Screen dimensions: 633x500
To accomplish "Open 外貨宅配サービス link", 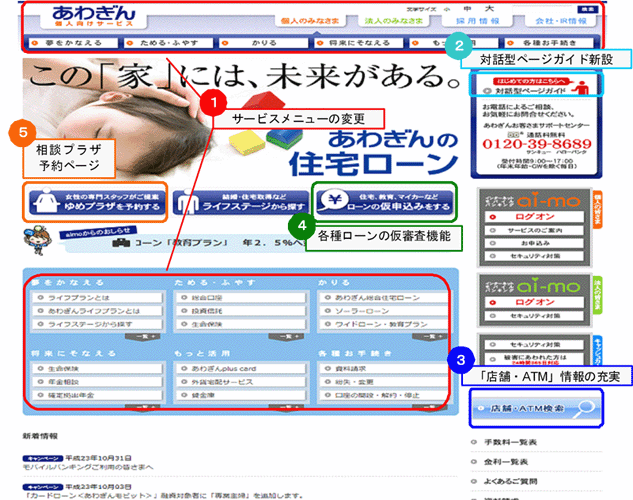I will [241, 382].
